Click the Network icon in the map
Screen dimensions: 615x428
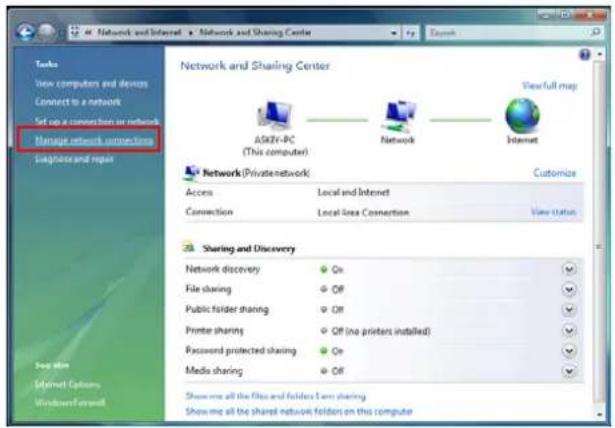[x=399, y=116]
